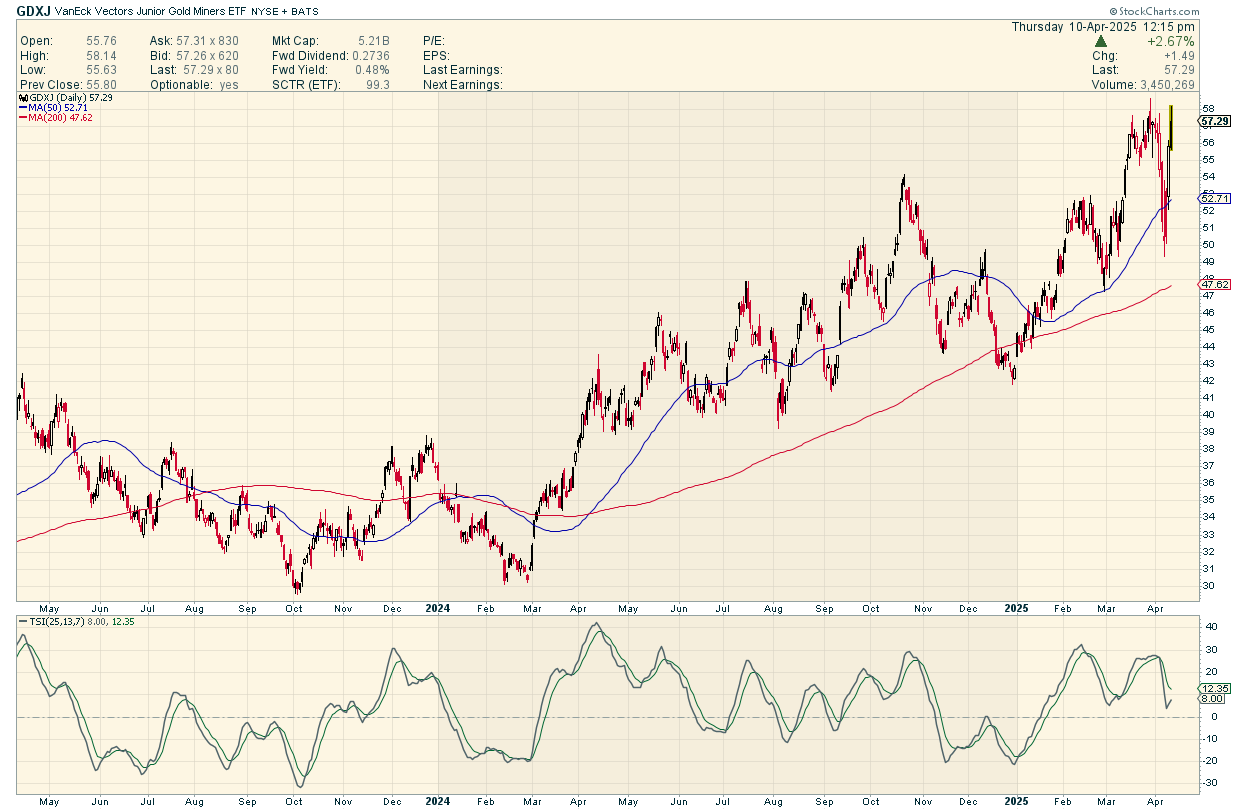
Task: Click the green up-arrow change indicator
Action: tap(1101, 42)
